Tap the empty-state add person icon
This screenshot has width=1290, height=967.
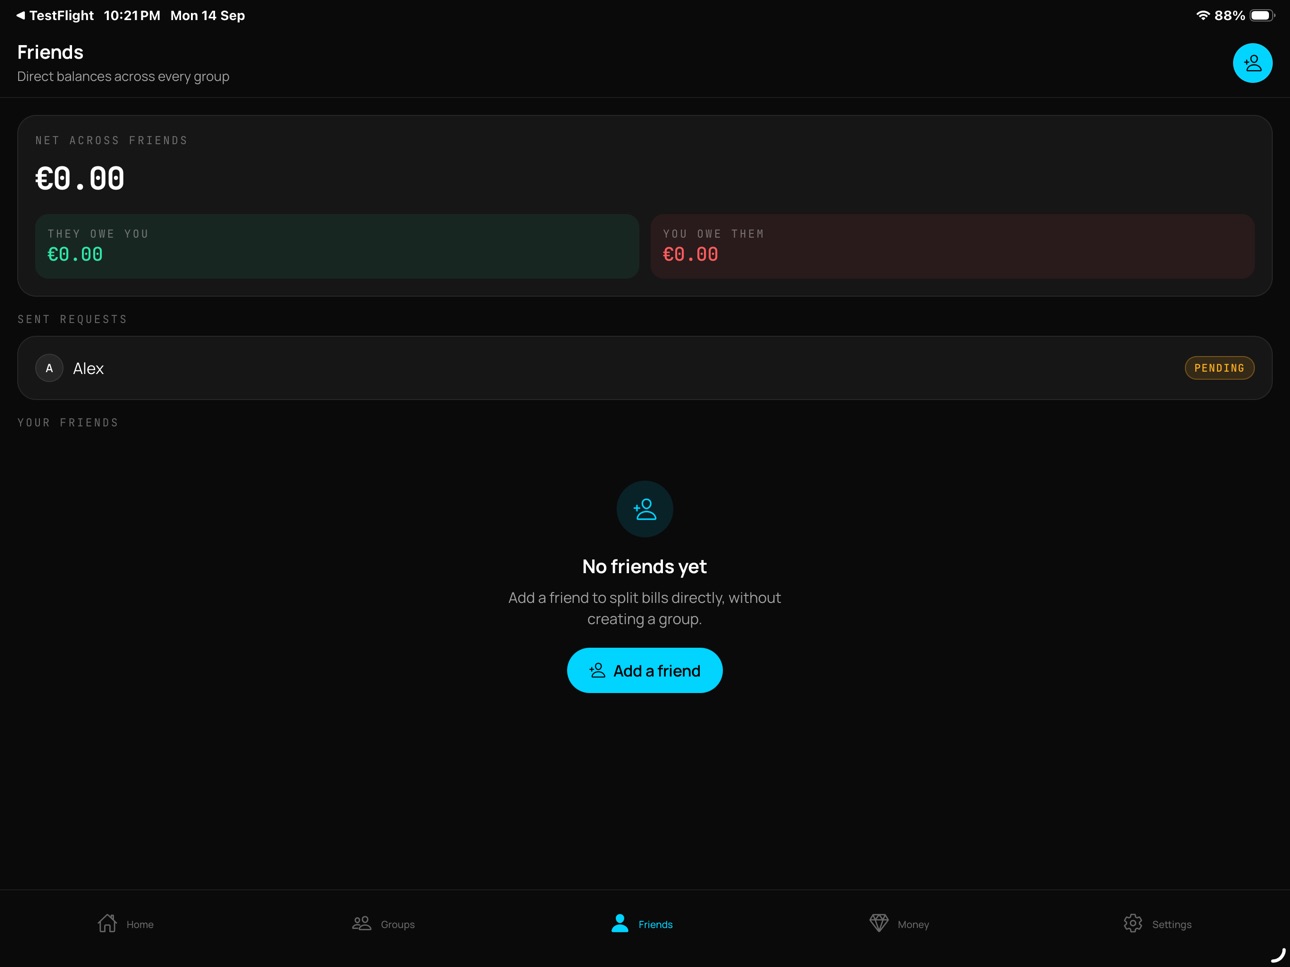pos(645,509)
